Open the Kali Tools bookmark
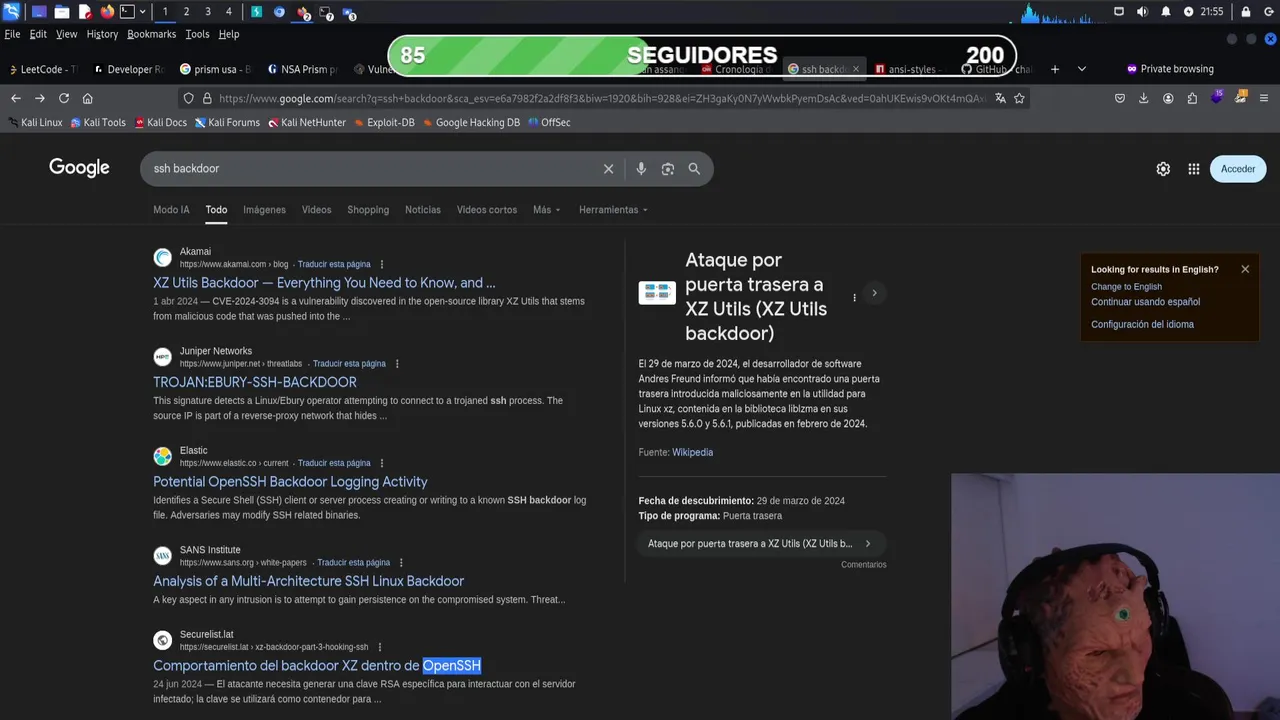The image size is (1280, 720). (98, 122)
